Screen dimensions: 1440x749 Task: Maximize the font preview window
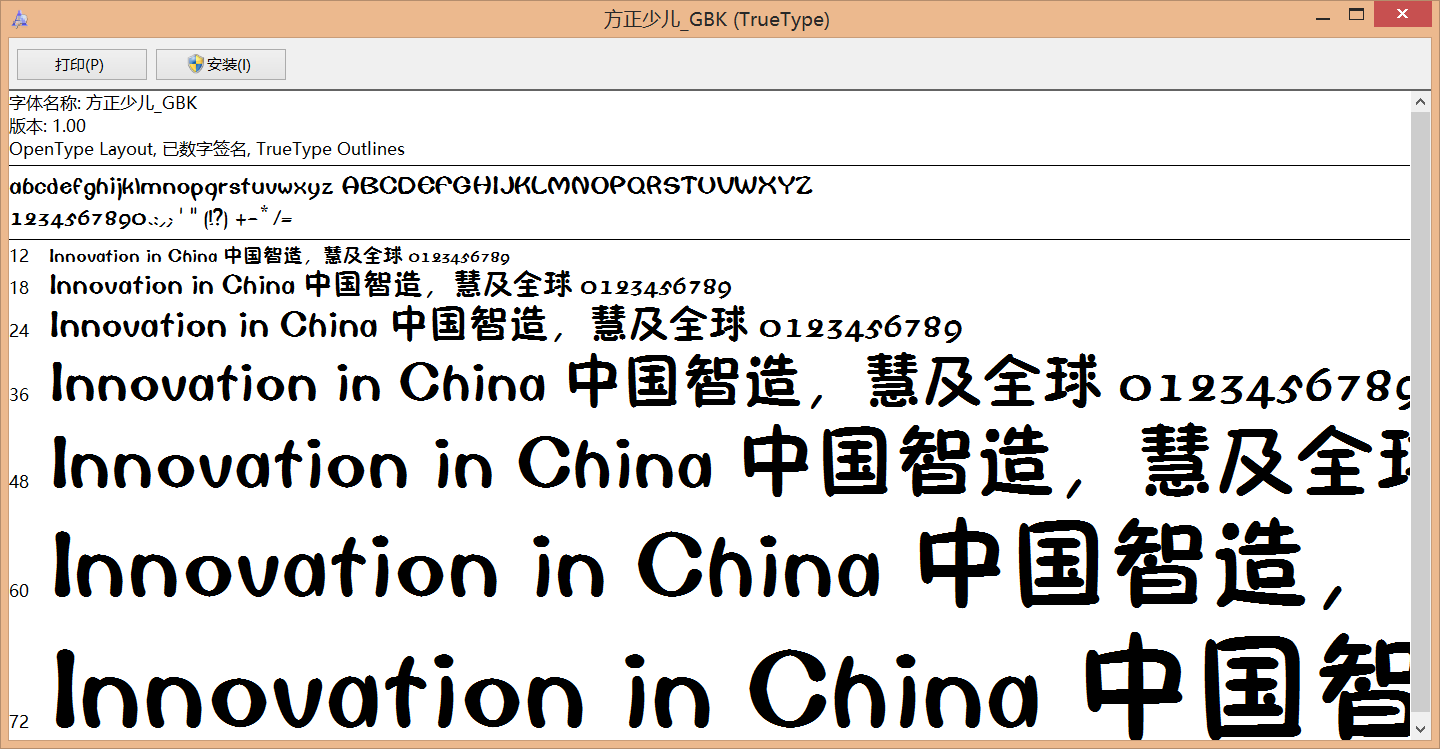tap(1356, 14)
